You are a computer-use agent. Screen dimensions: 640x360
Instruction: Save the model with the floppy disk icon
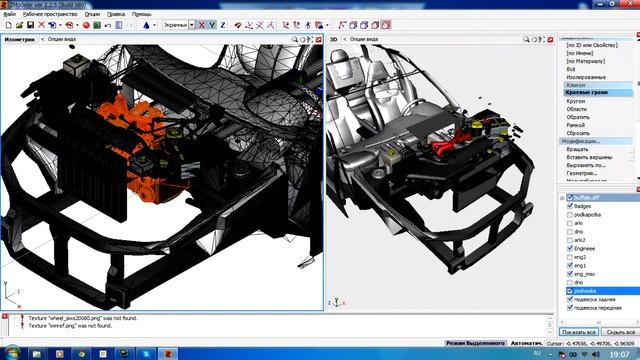(30, 25)
